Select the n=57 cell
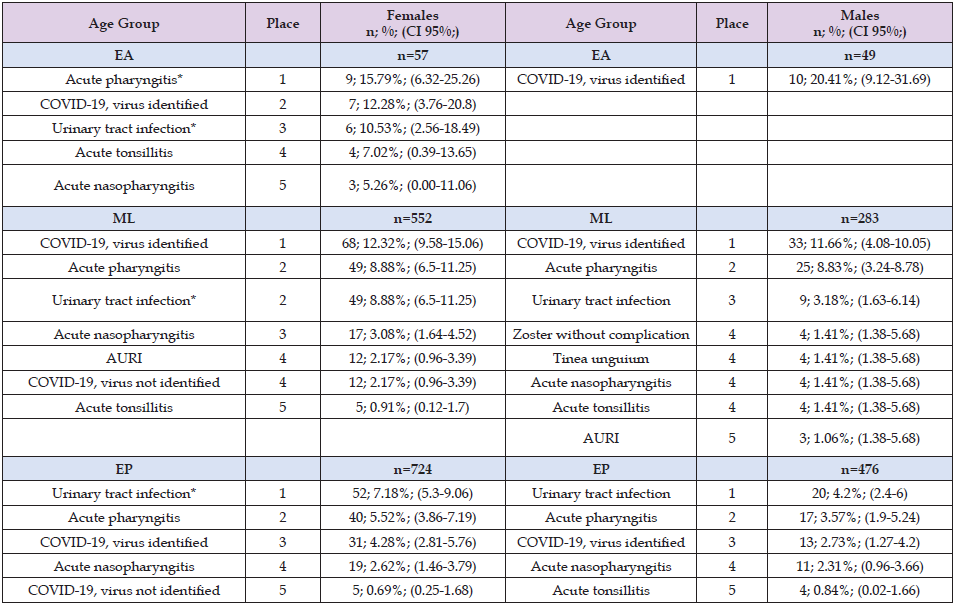Image resolution: width=956 pixels, height=605 pixels. tap(412, 56)
